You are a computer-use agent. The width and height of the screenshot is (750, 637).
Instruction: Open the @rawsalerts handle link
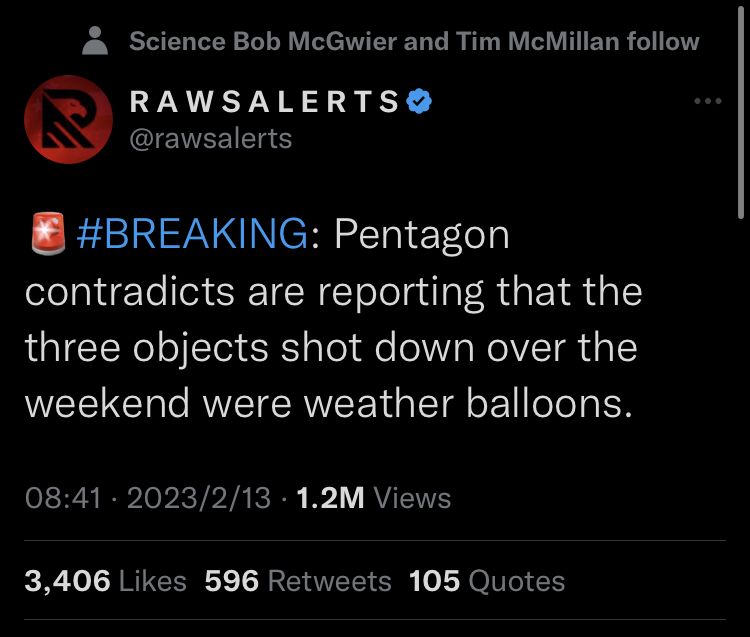(211, 138)
